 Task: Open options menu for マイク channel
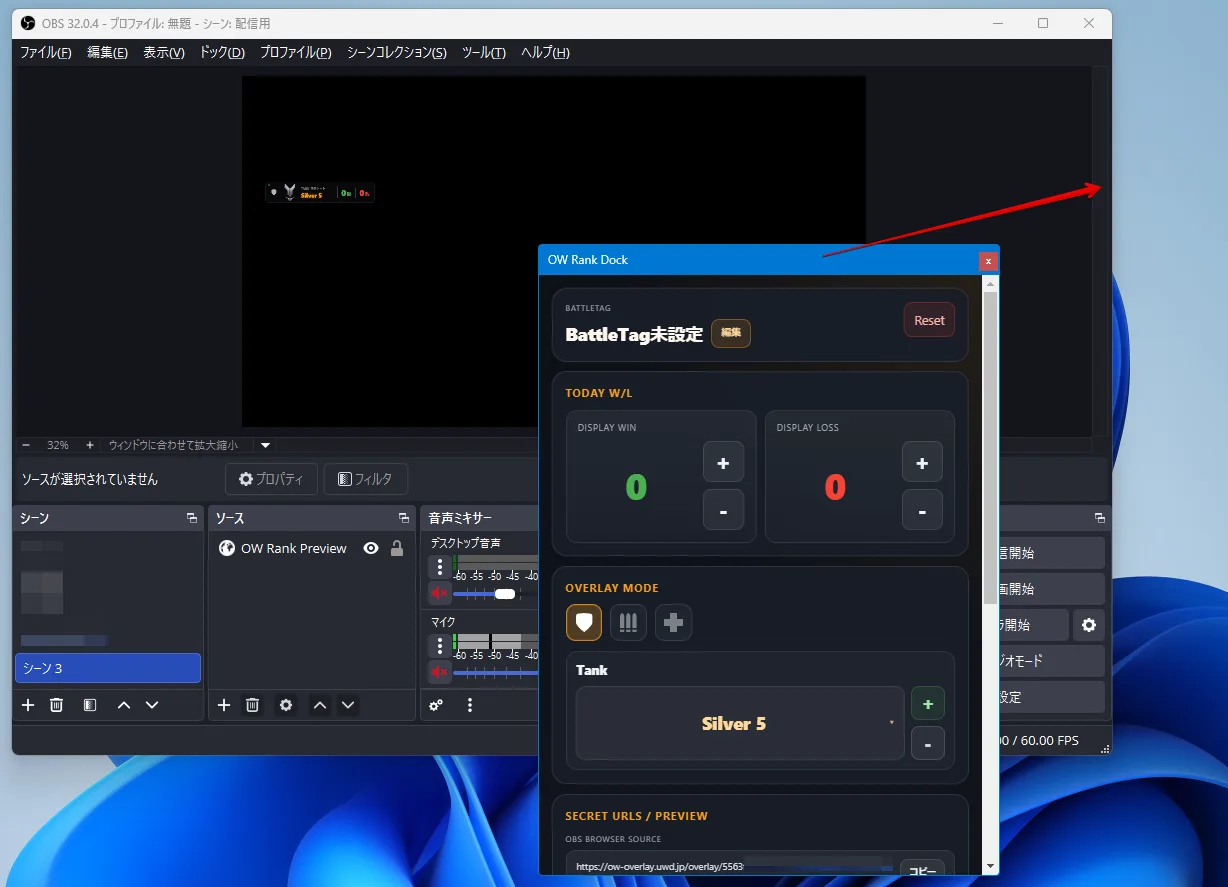439,646
